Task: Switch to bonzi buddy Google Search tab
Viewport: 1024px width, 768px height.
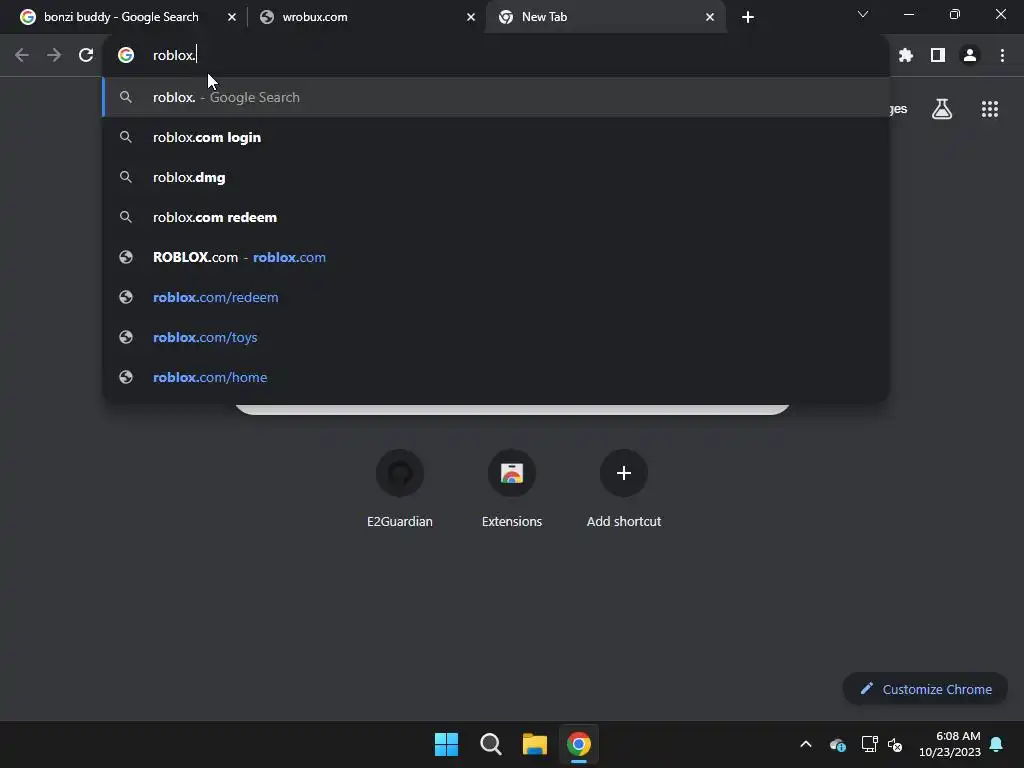Action: (x=121, y=17)
